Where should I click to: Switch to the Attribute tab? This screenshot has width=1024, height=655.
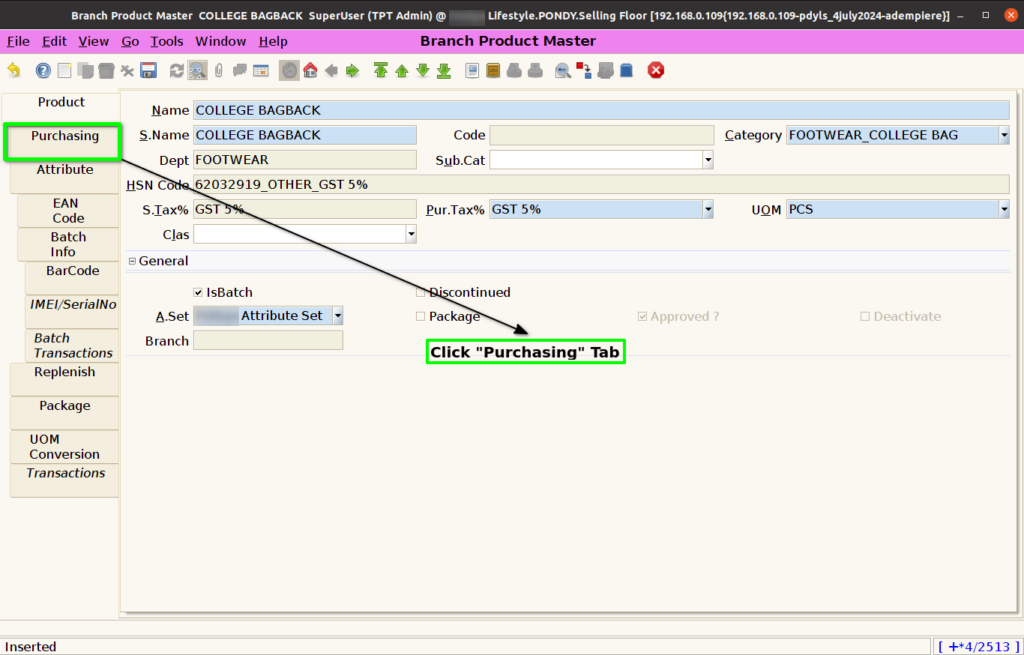65,176
